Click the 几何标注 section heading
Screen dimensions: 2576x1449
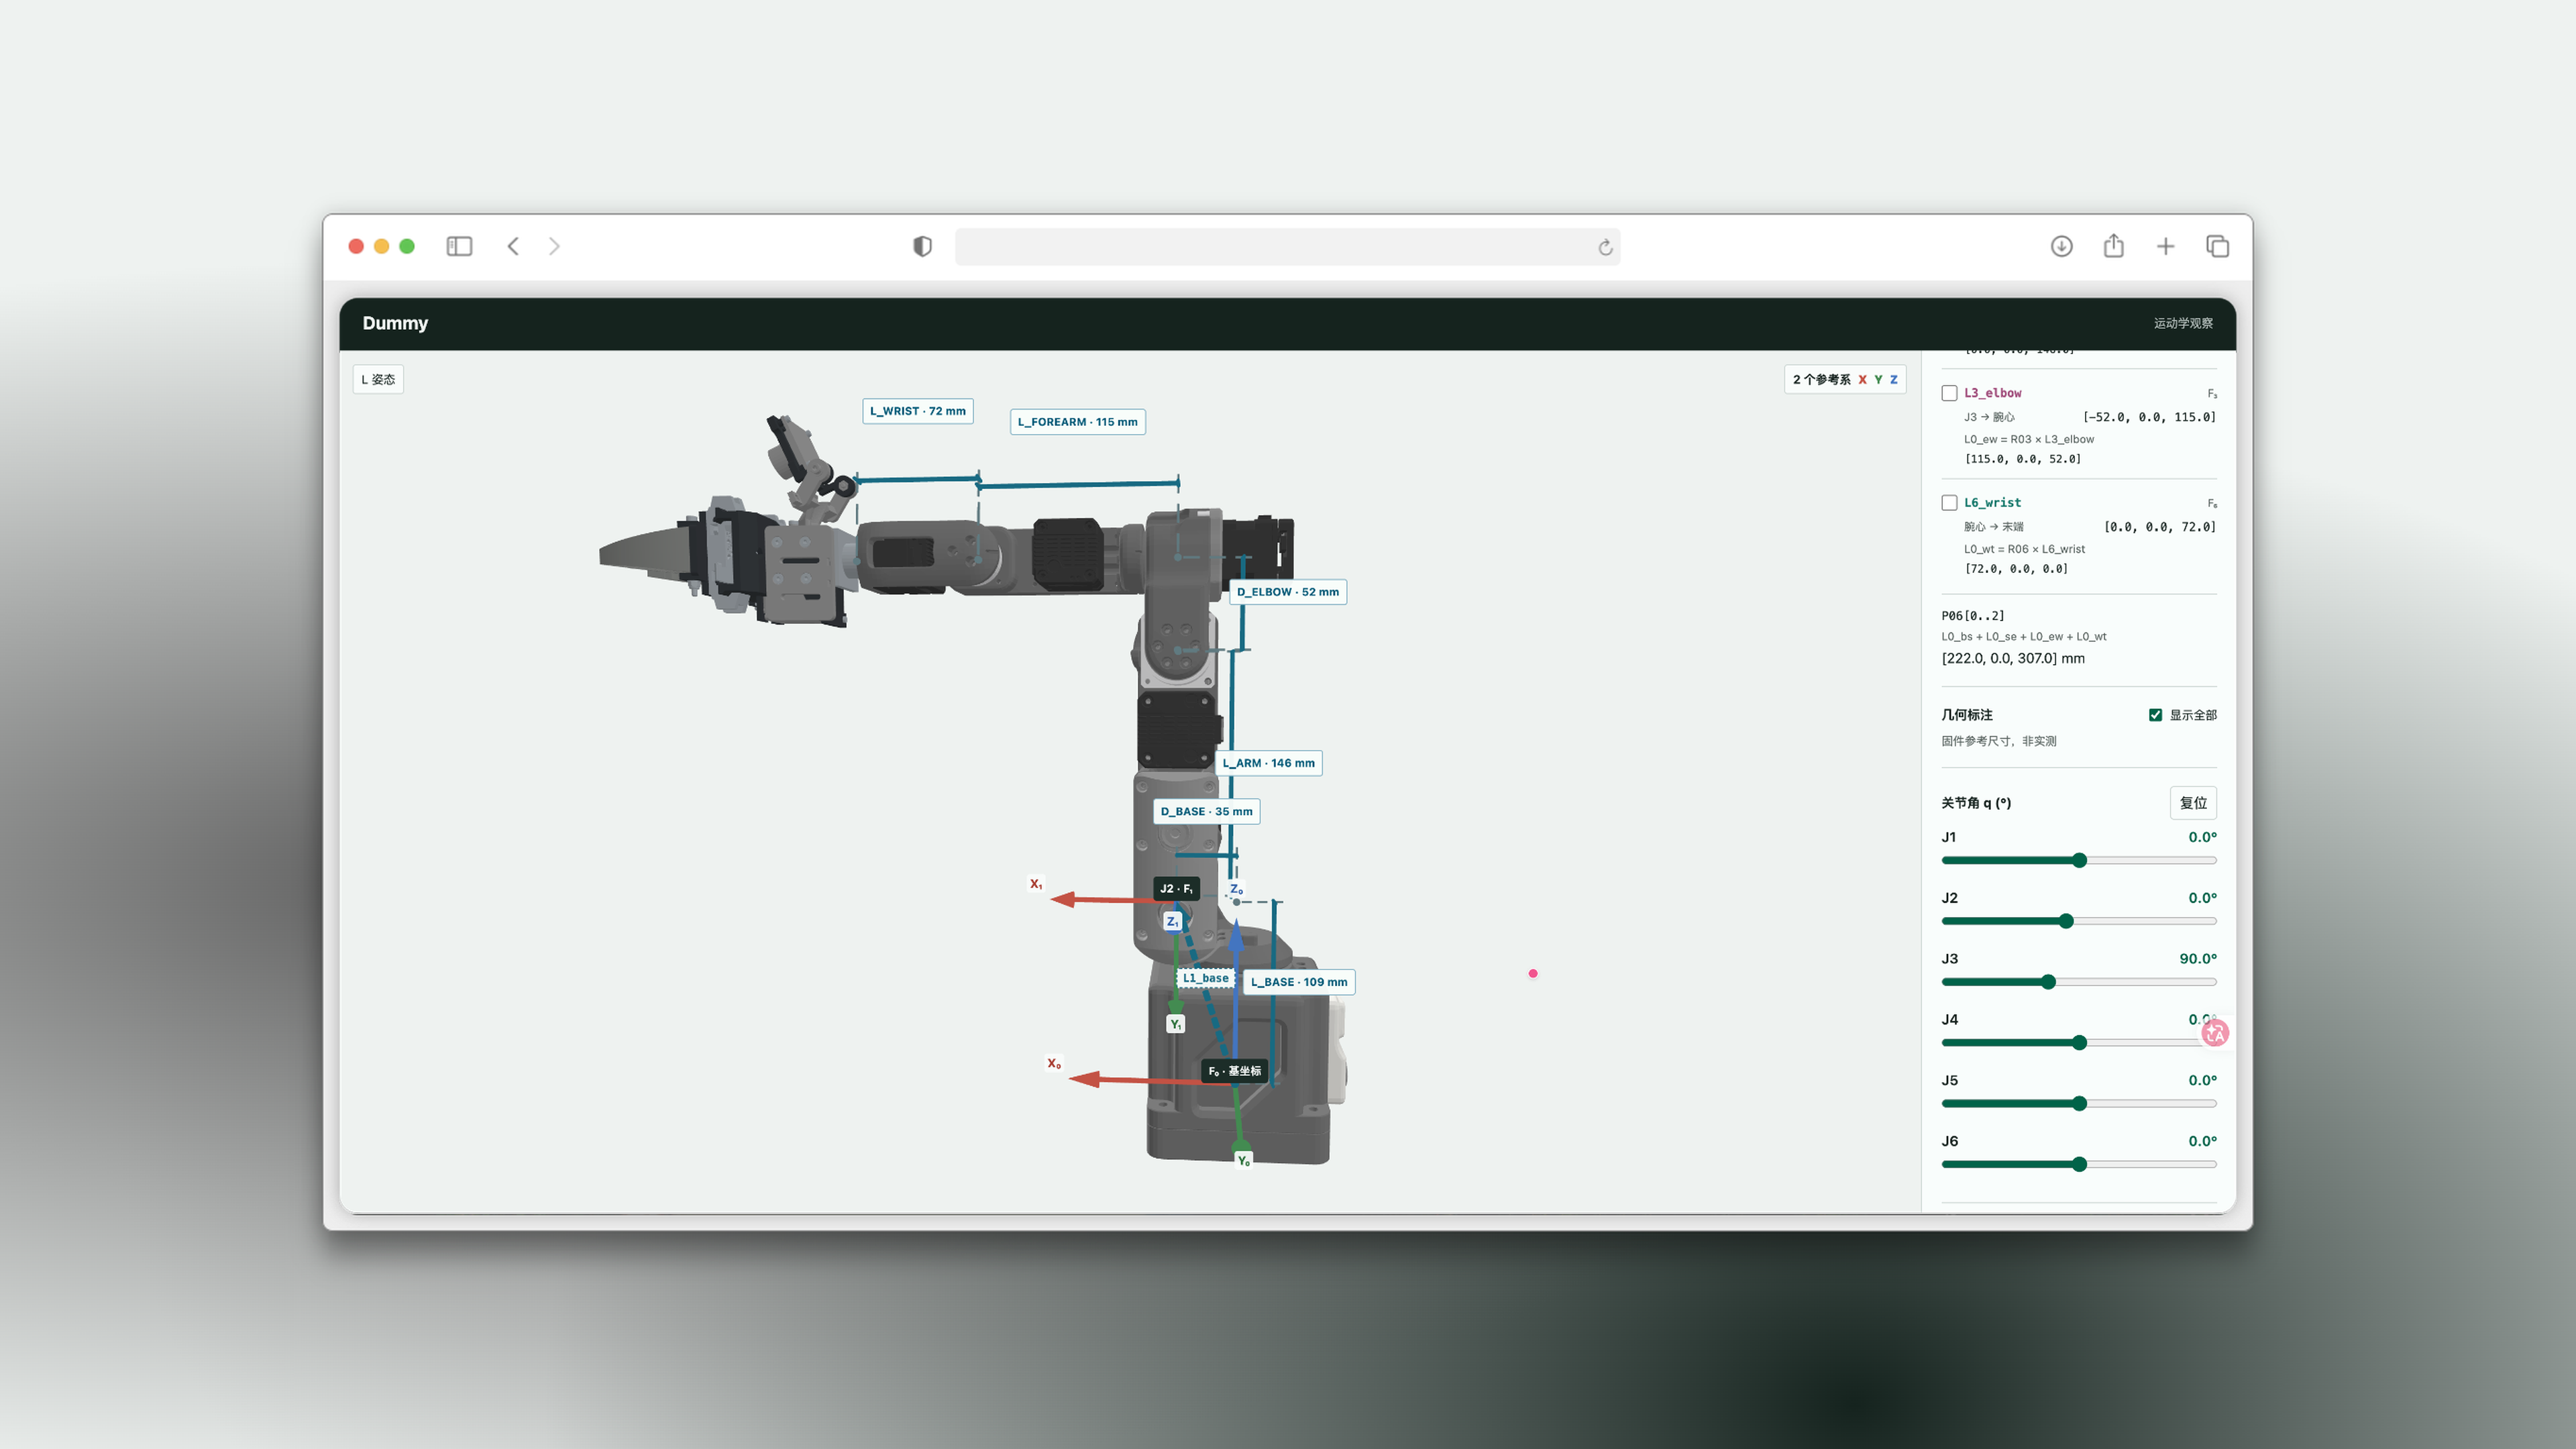tap(1967, 715)
